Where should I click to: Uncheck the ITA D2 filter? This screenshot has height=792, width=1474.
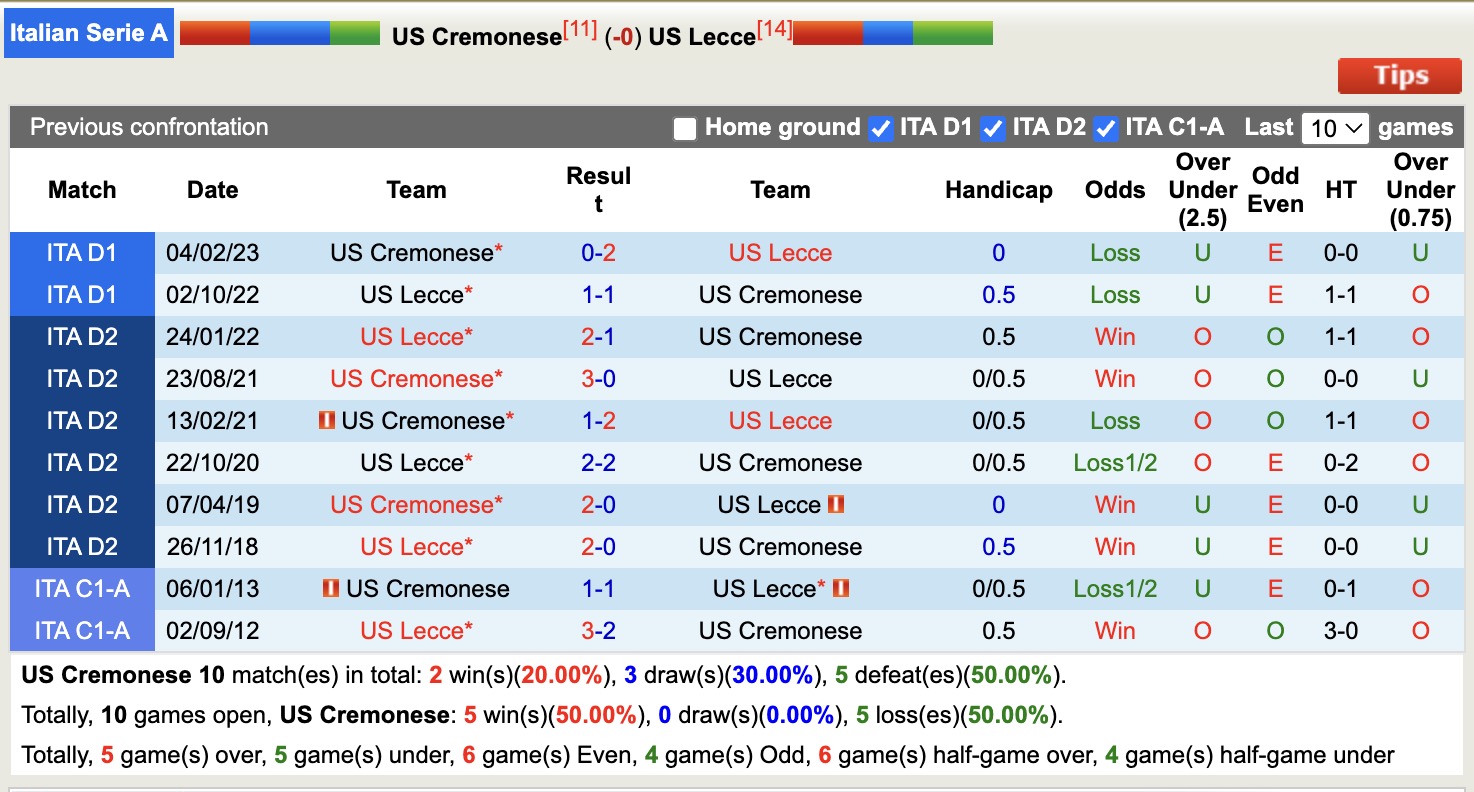(x=993, y=128)
